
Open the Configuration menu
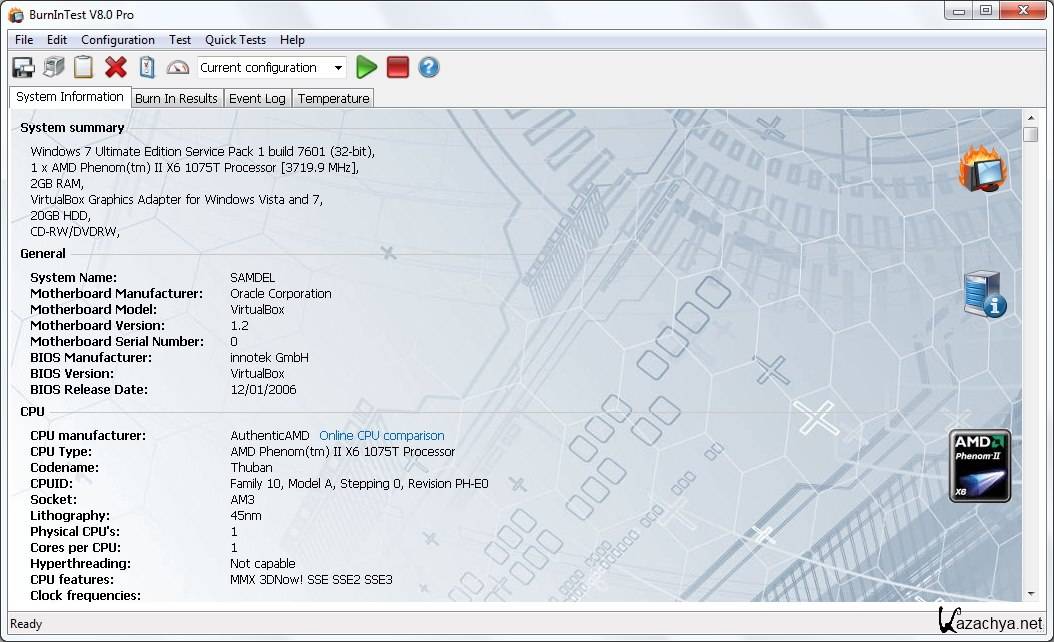pos(117,40)
